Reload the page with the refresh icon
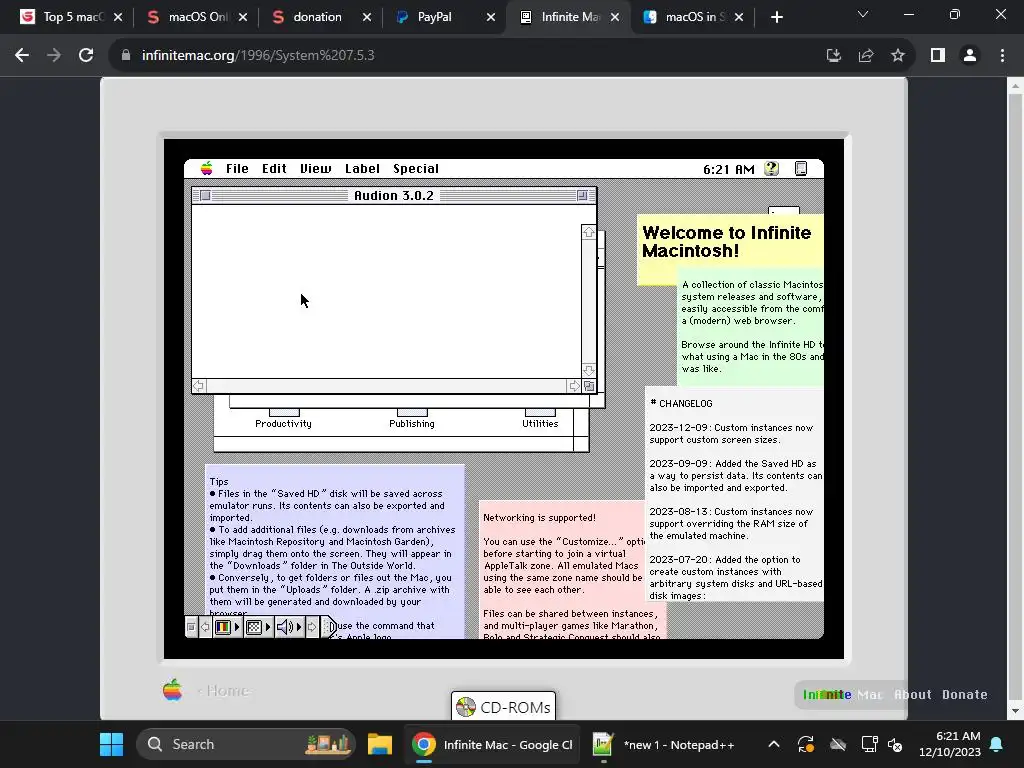This screenshot has width=1024, height=768. (x=86, y=56)
